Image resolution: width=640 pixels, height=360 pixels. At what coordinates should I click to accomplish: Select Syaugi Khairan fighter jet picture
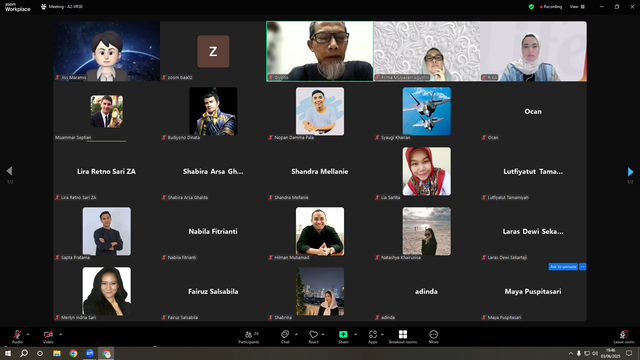point(427,111)
